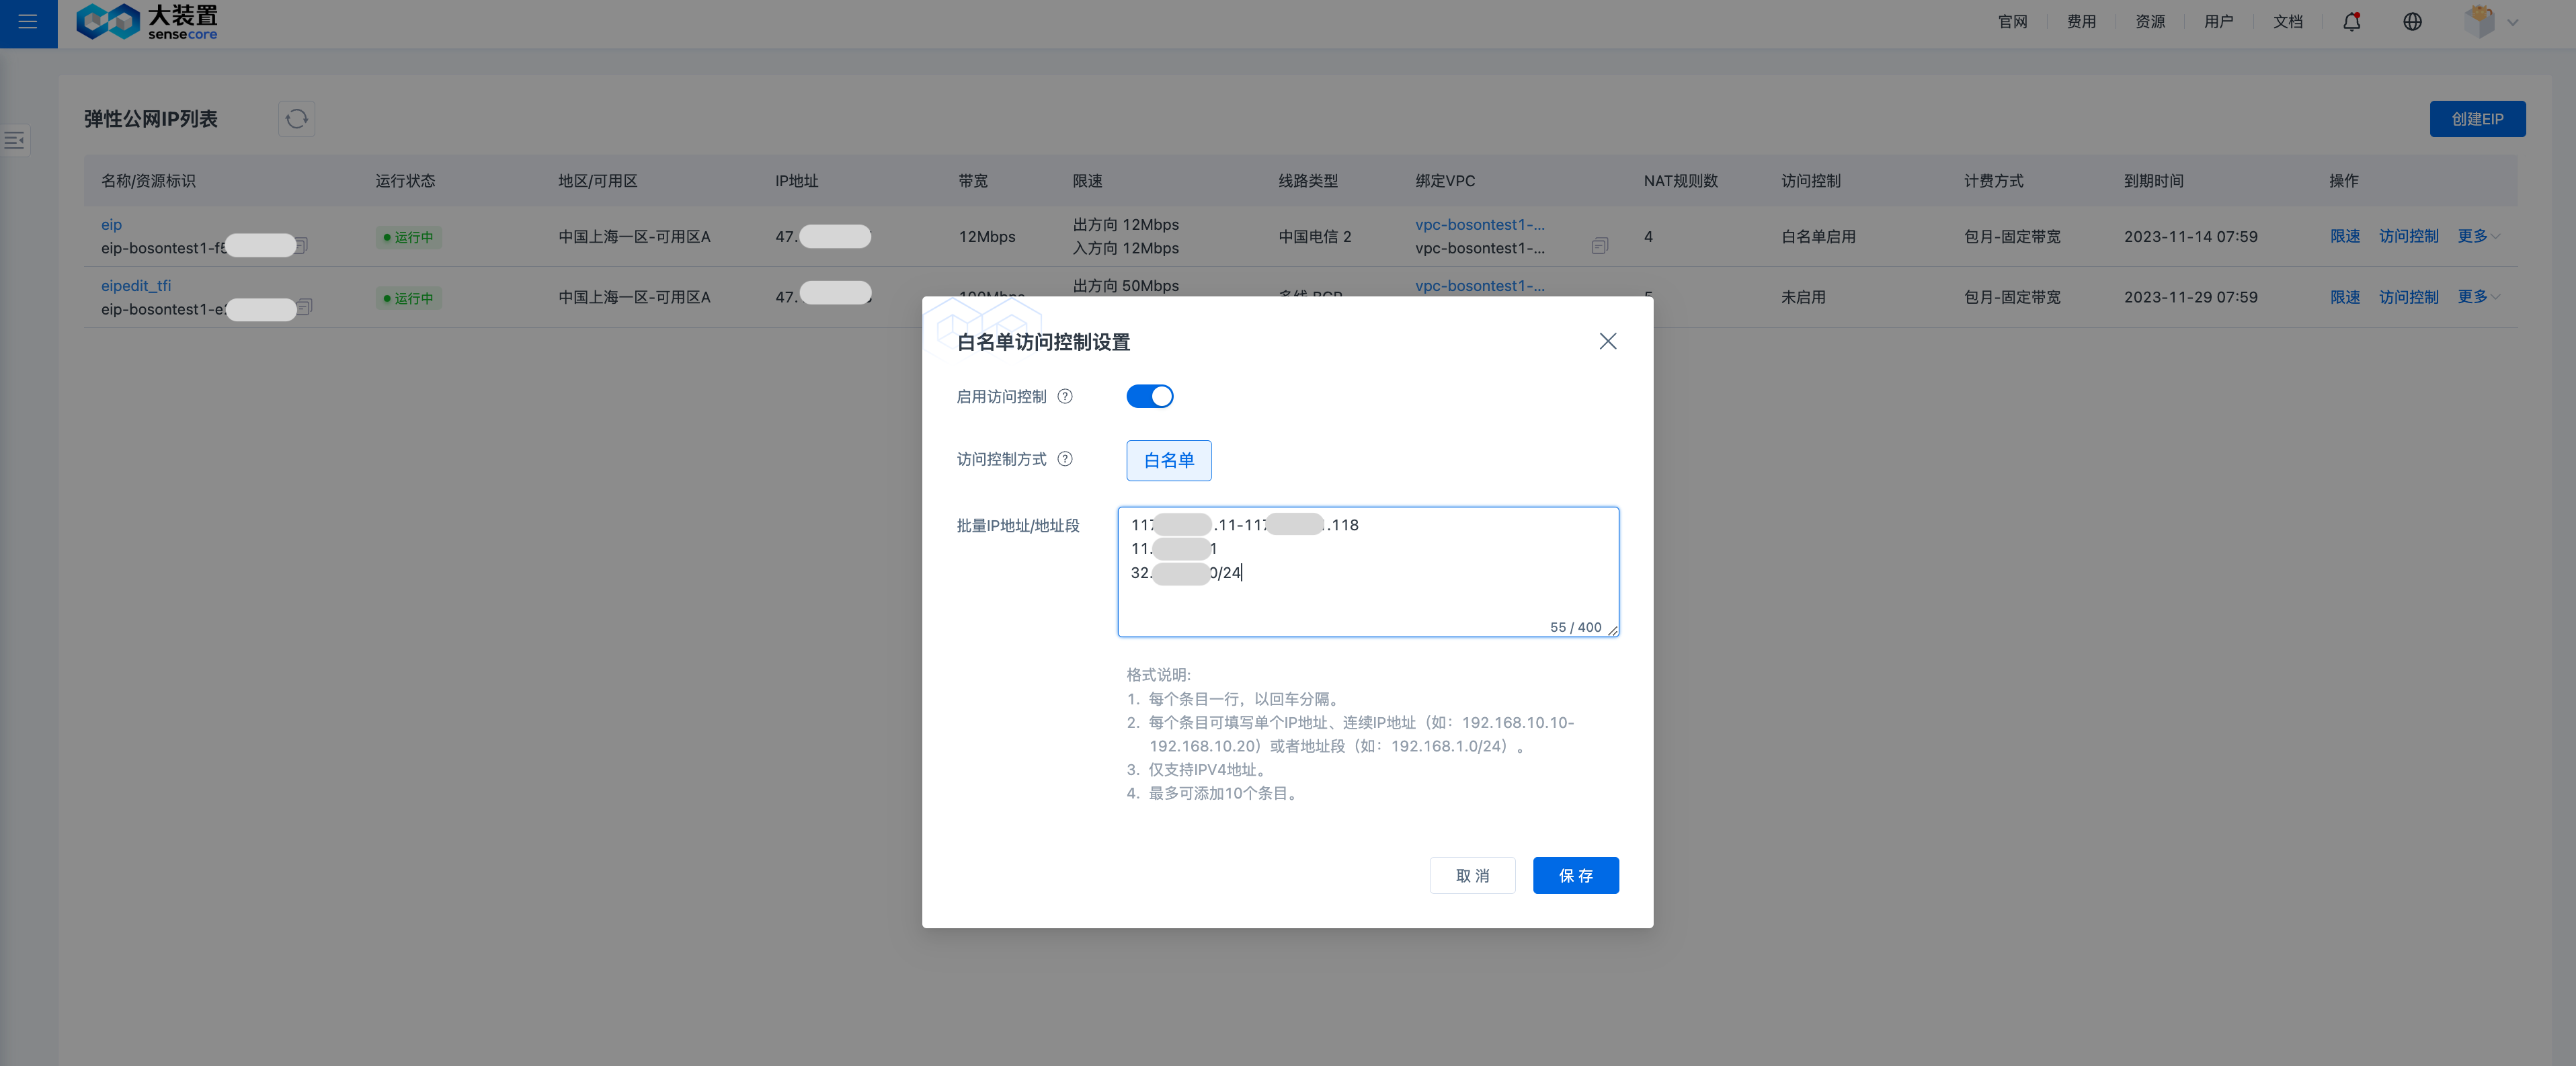Screen dimensions: 2576x1066
Task: Expand the user avatar dropdown arrow
Action: [x=2512, y=23]
